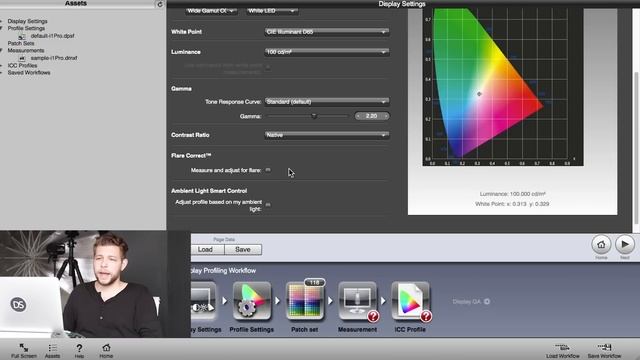640x360 pixels.
Task: Click the white point marker on chromaticity diagram
Action: tap(479, 94)
